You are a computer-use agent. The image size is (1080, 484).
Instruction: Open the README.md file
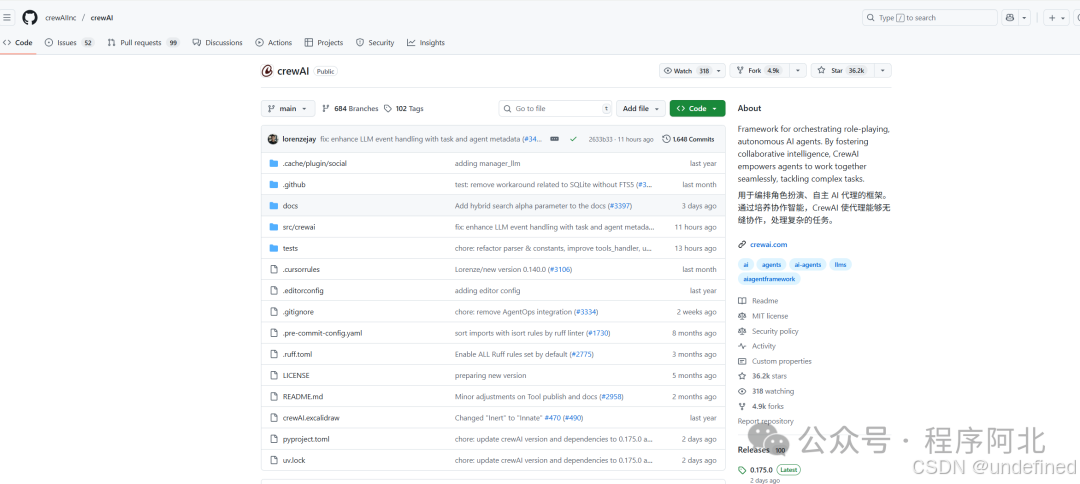pyautogui.click(x=302, y=397)
